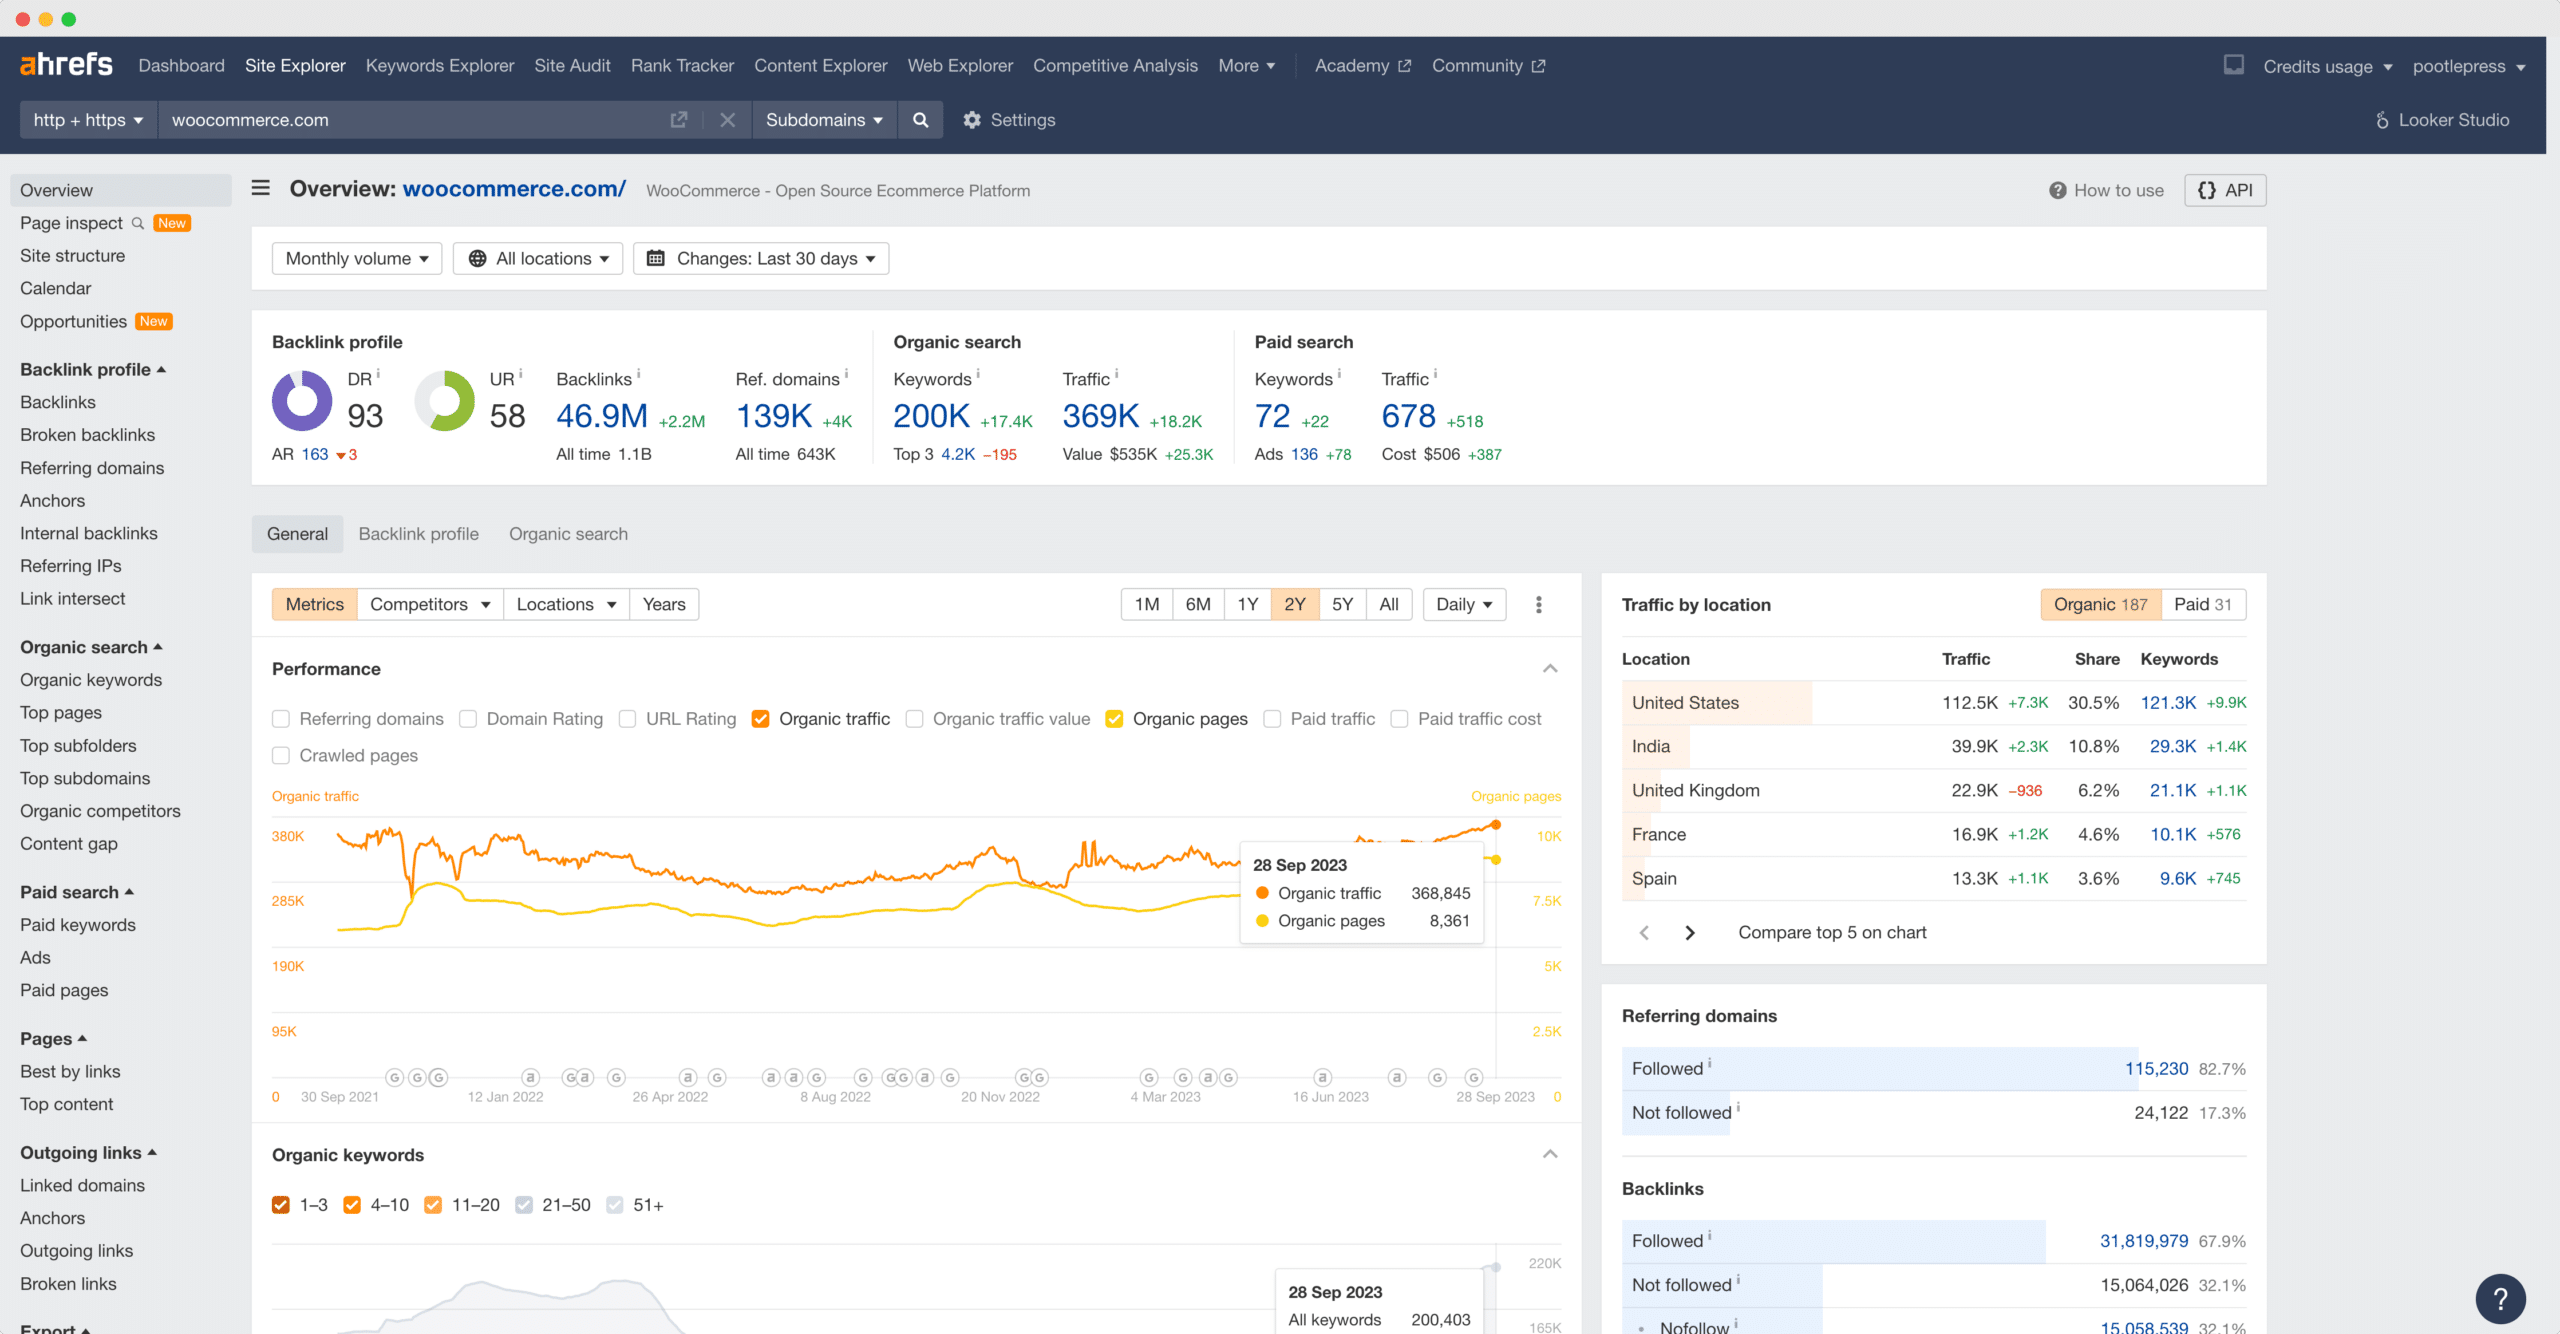Image resolution: width=2560 pixels, height=1334 pixels.
Task: Open Looker Studio integration
Action: point(2442,120)
